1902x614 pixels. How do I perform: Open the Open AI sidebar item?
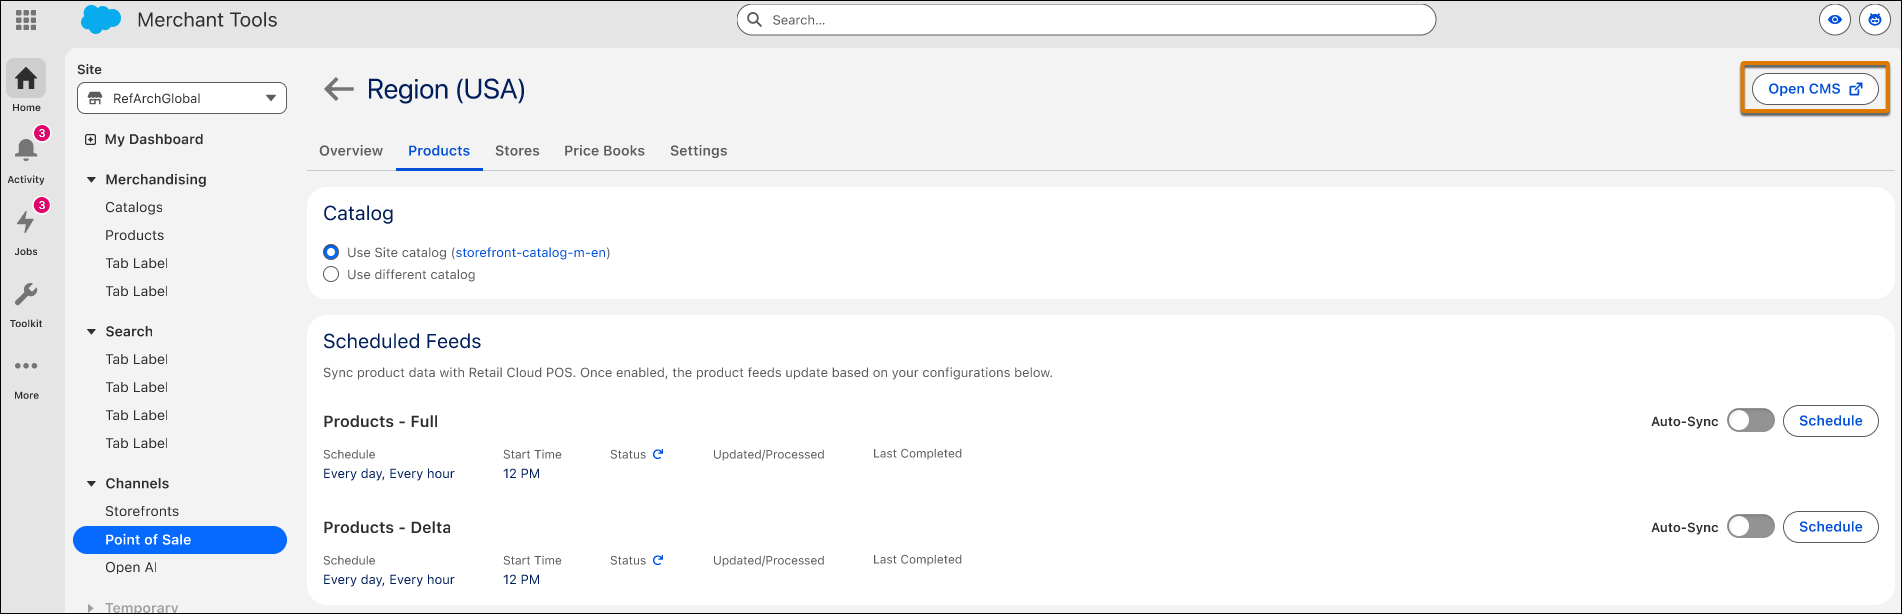pos(131,568)
